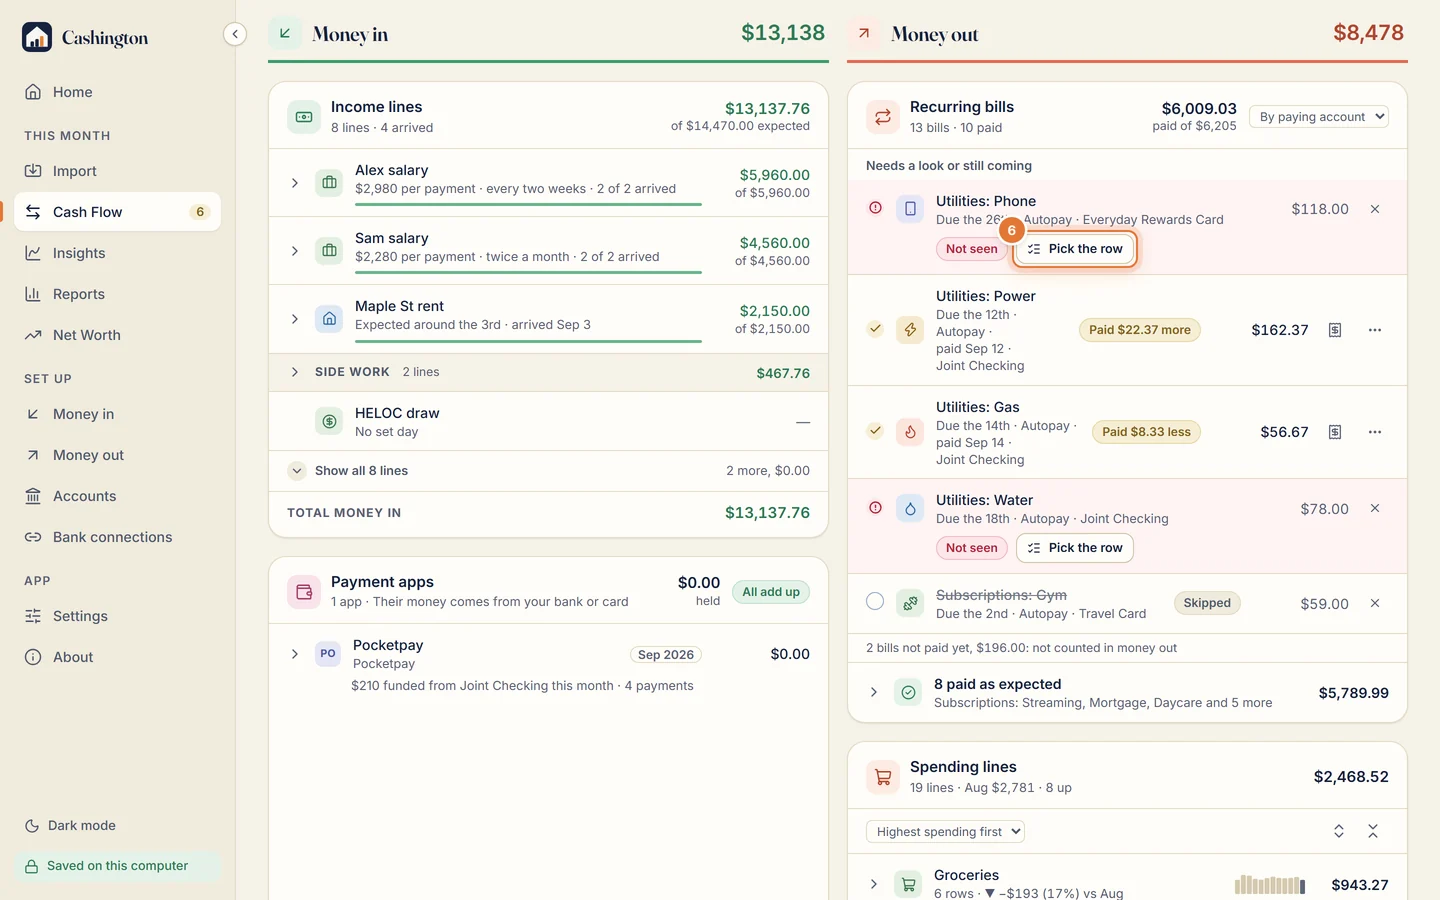Toggle the paid checkmark for Utilities: Gas
This screenshot has width=1440, height=900.
875,431
